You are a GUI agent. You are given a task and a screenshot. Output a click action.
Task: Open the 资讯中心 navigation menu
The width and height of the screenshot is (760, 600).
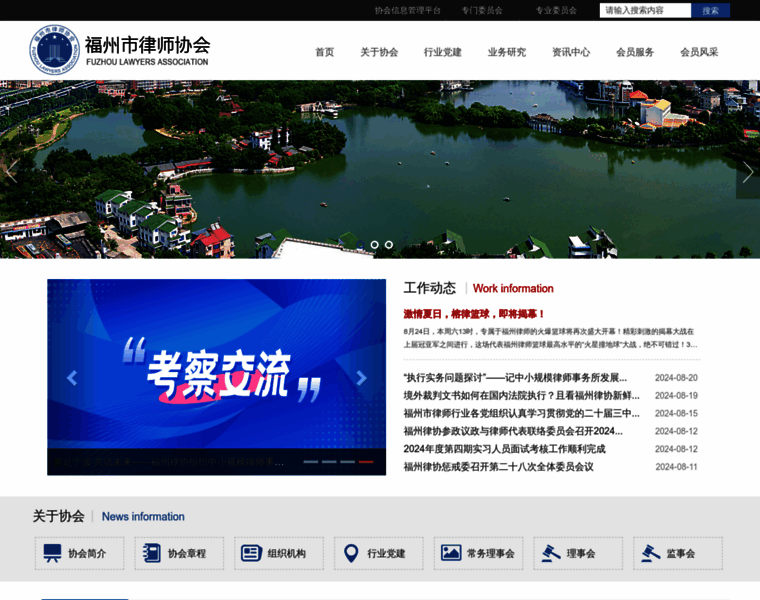point(570,52)
